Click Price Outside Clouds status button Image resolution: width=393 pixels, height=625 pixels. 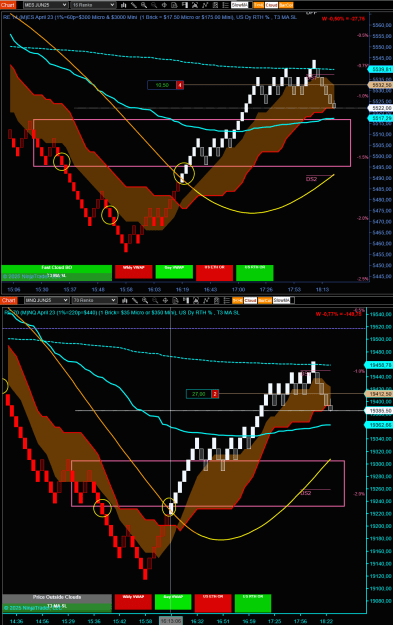[57, 598]
